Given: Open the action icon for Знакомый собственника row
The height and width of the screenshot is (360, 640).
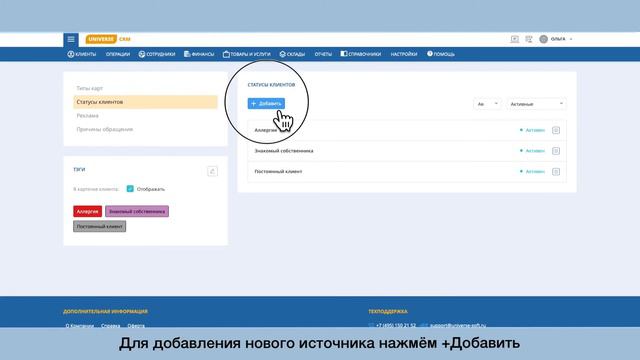Looking at the screenshot, I should point(556,151).
